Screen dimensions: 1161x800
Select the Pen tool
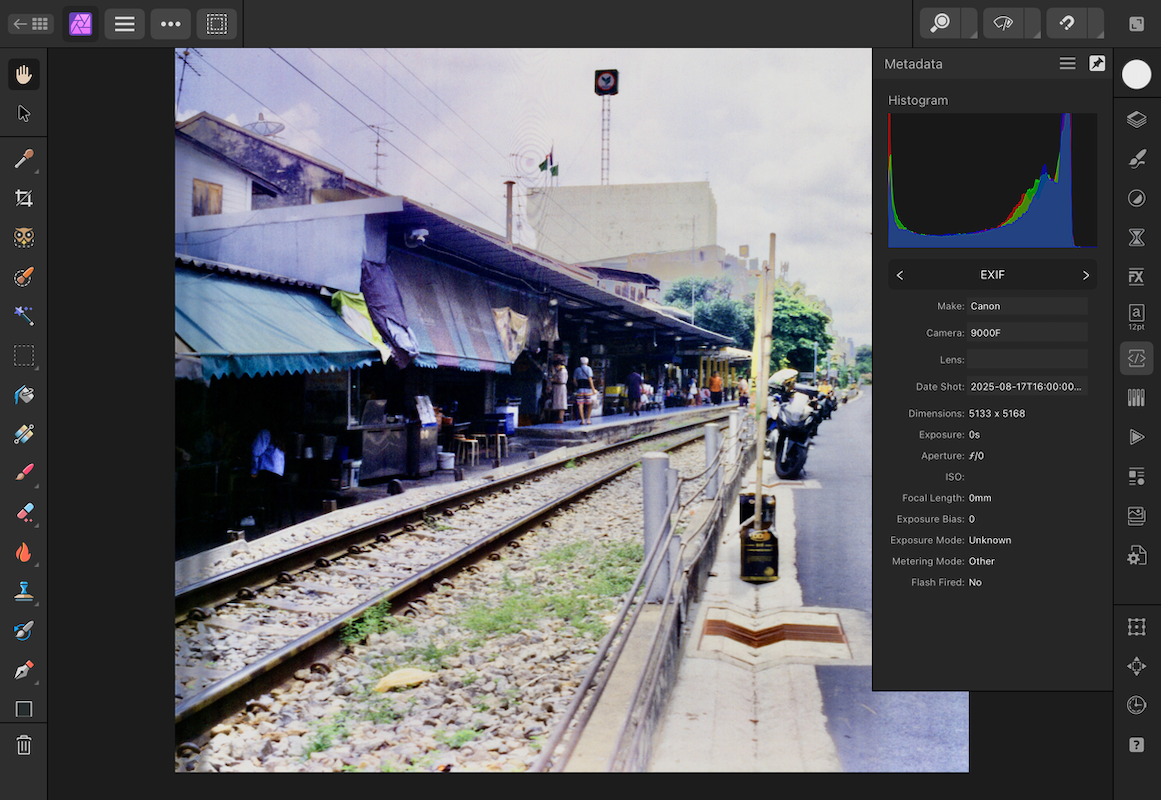[24, 670]
